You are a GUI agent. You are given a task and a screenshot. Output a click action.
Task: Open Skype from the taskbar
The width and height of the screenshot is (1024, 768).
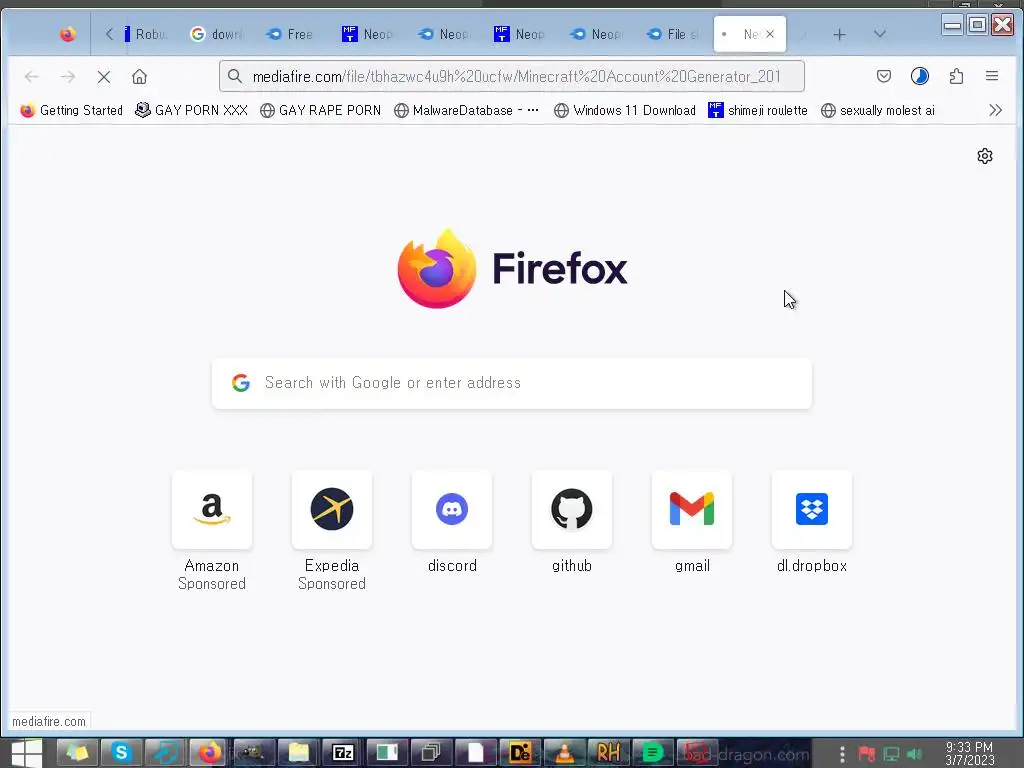[121, 753]
